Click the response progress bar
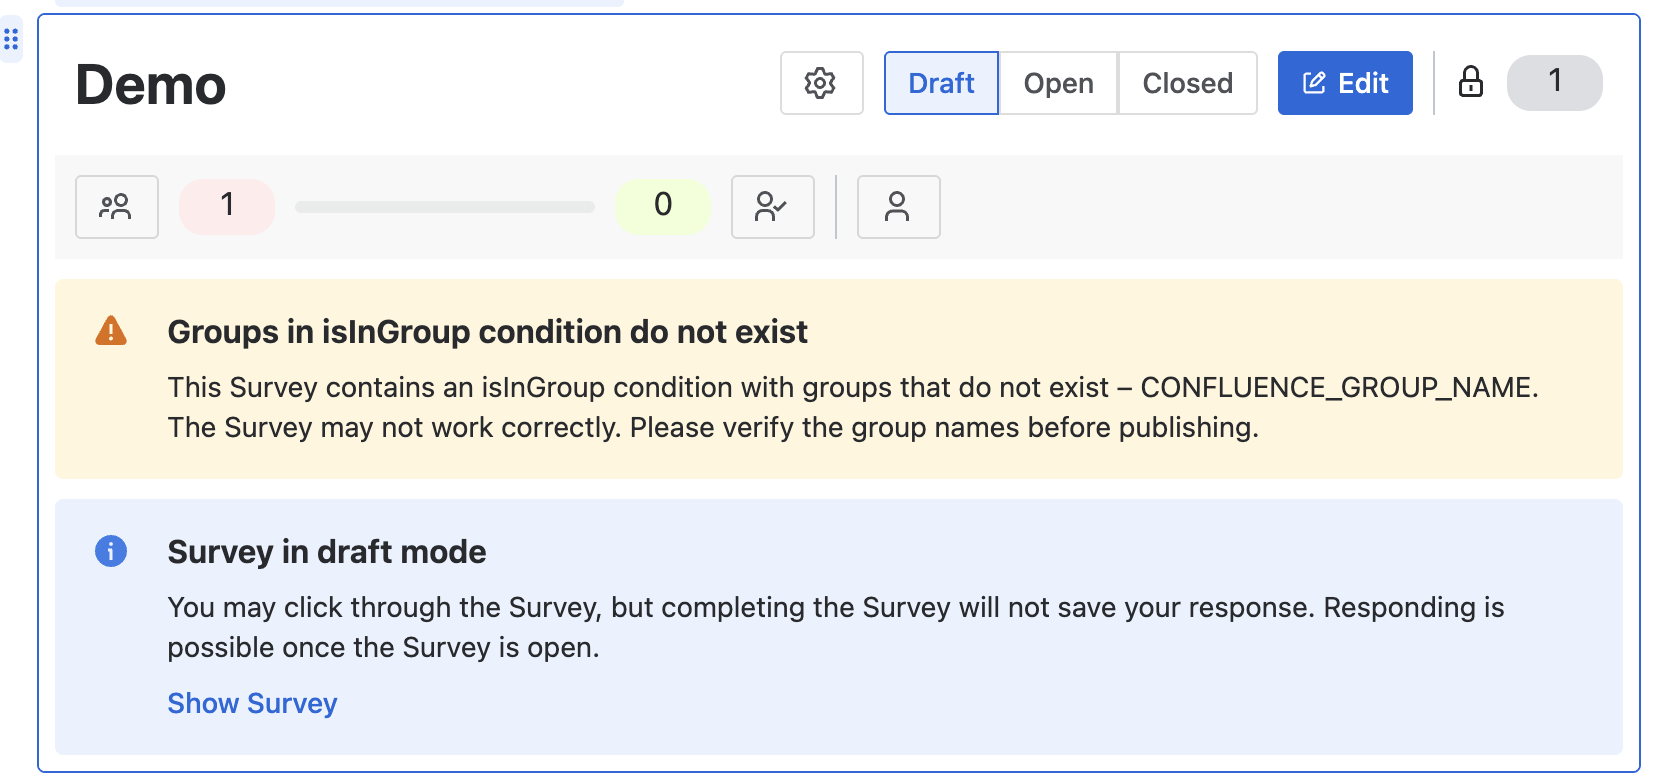Viewport: 1670px width, 782px height. (444, 207)
